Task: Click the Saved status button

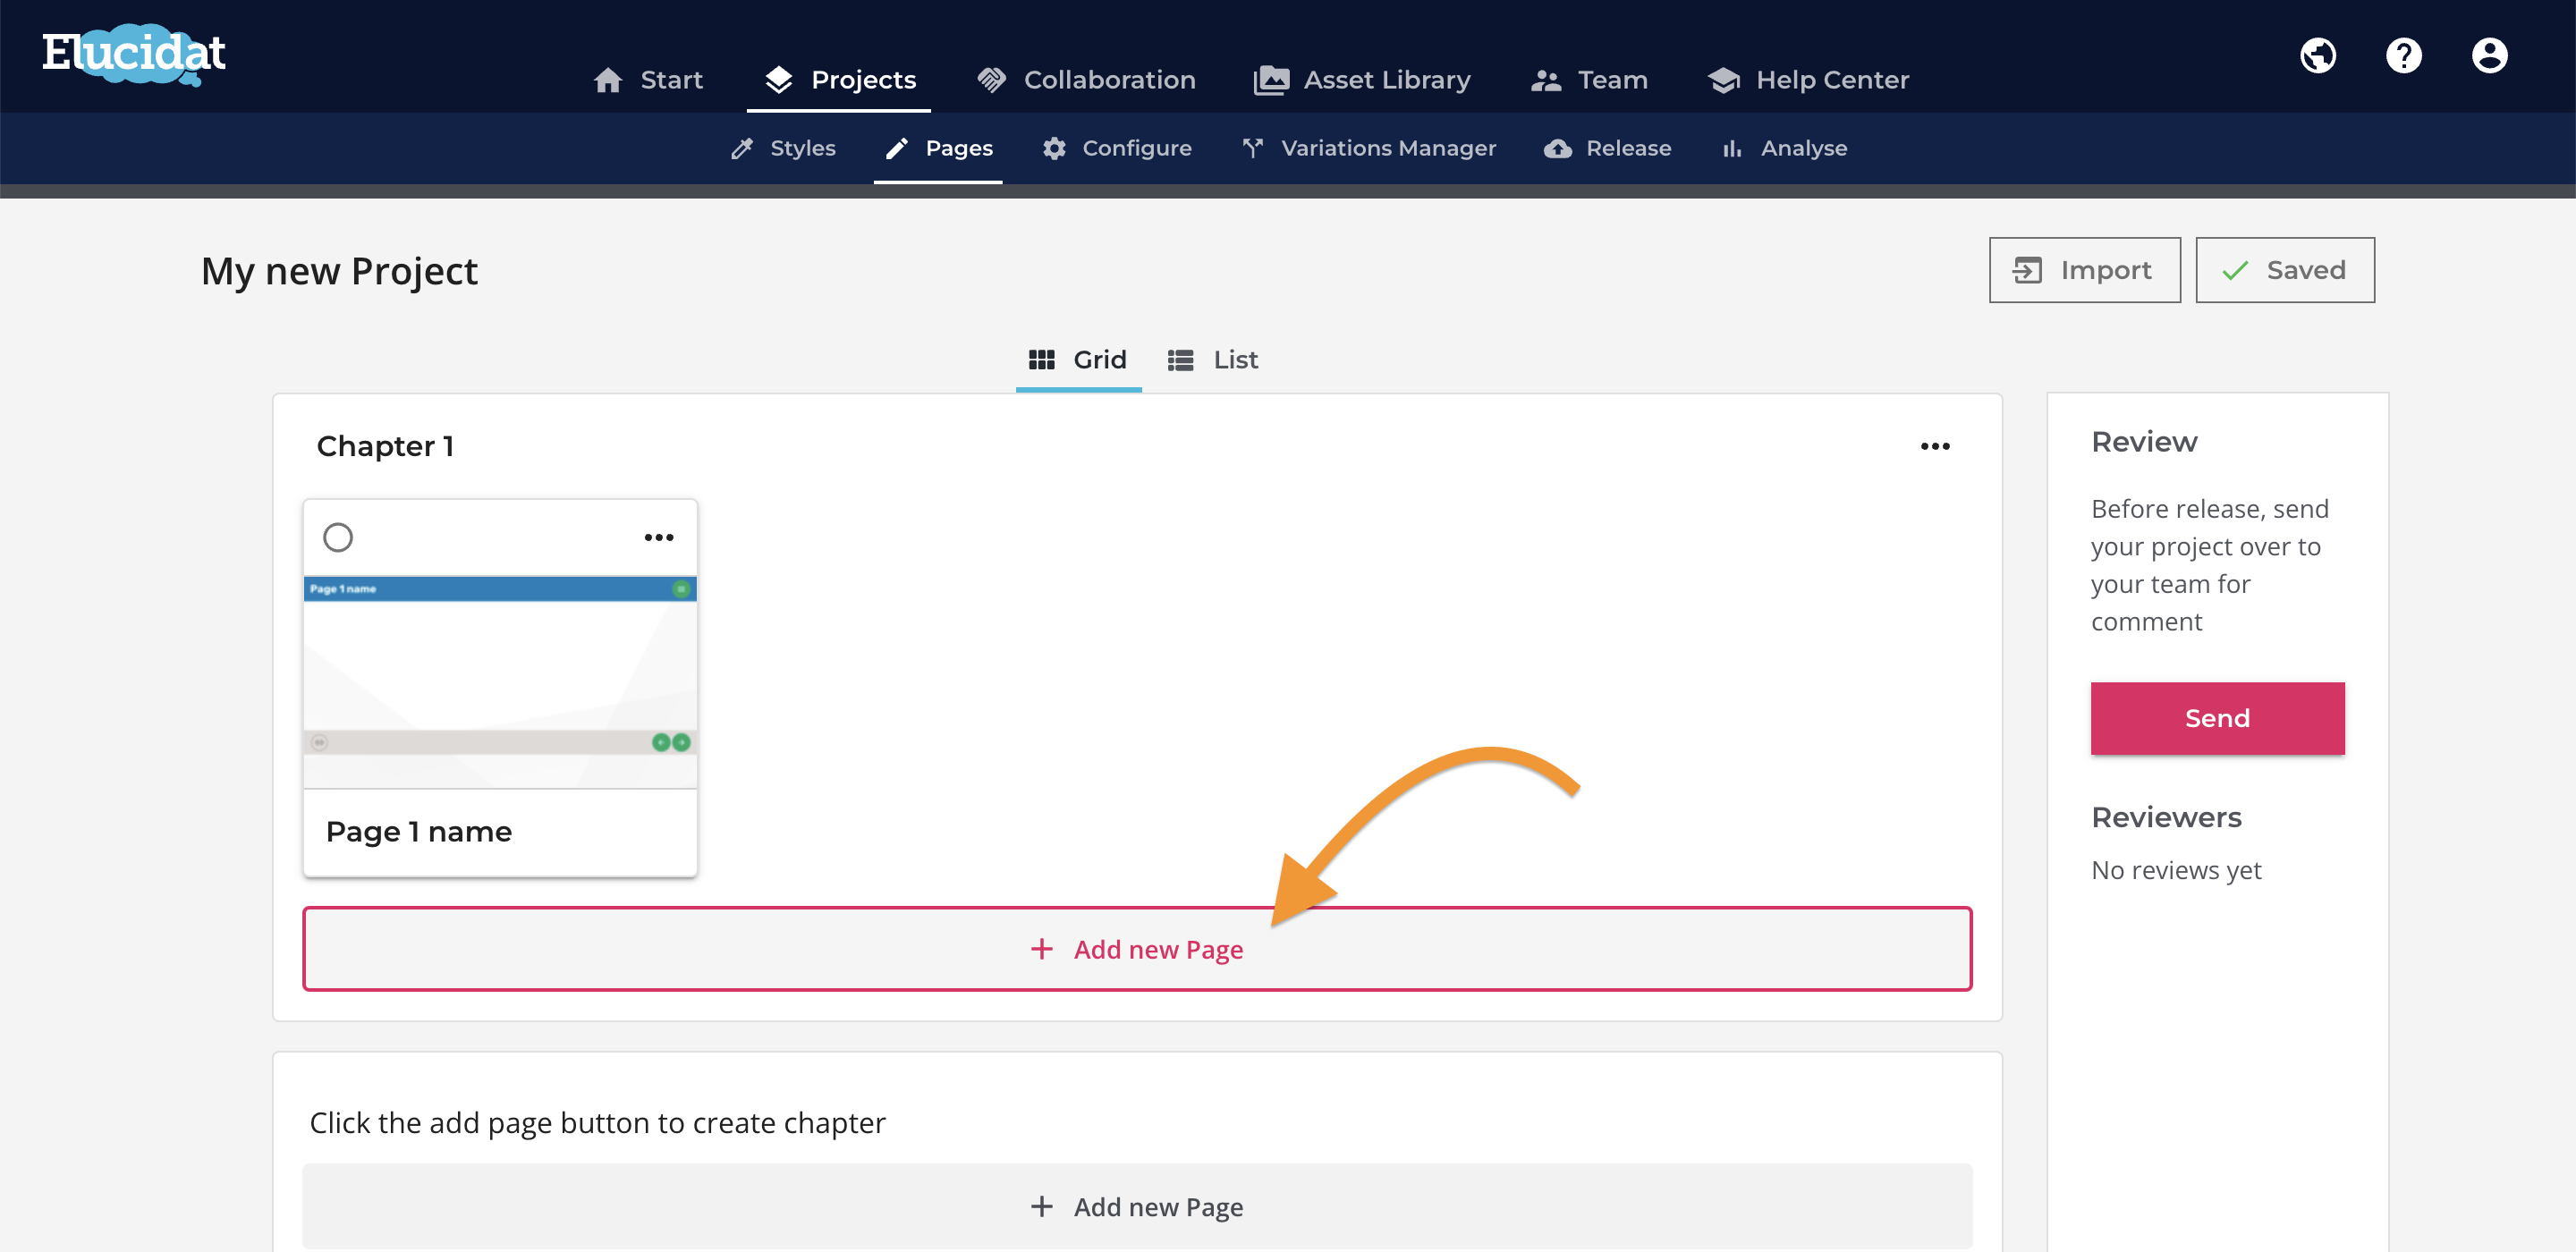Action: (x=2284, y=270)
